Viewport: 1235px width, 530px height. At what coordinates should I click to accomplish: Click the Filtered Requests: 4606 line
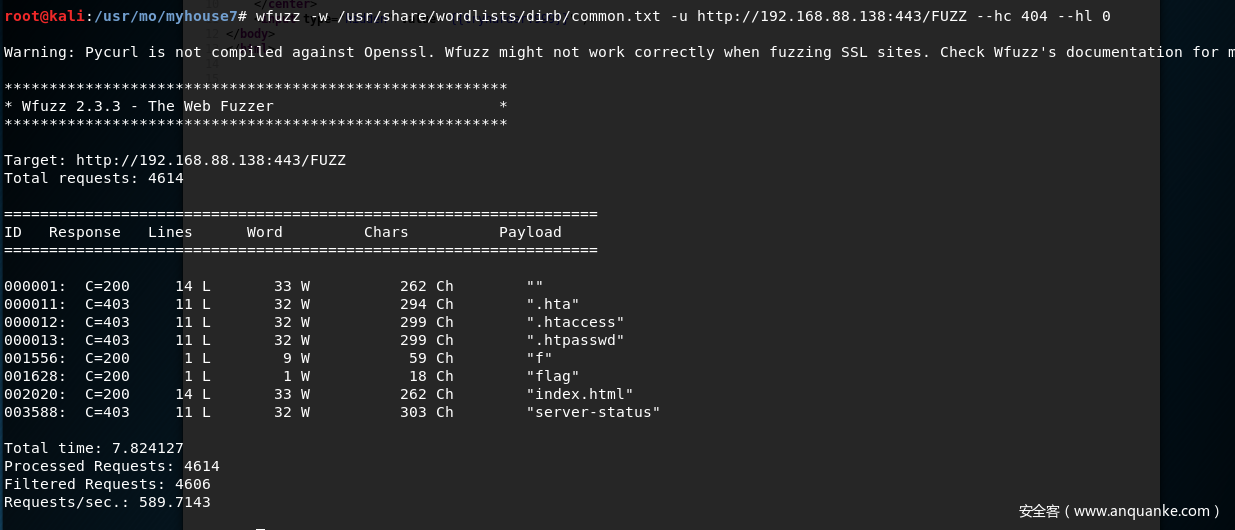(x=112, y=484)
